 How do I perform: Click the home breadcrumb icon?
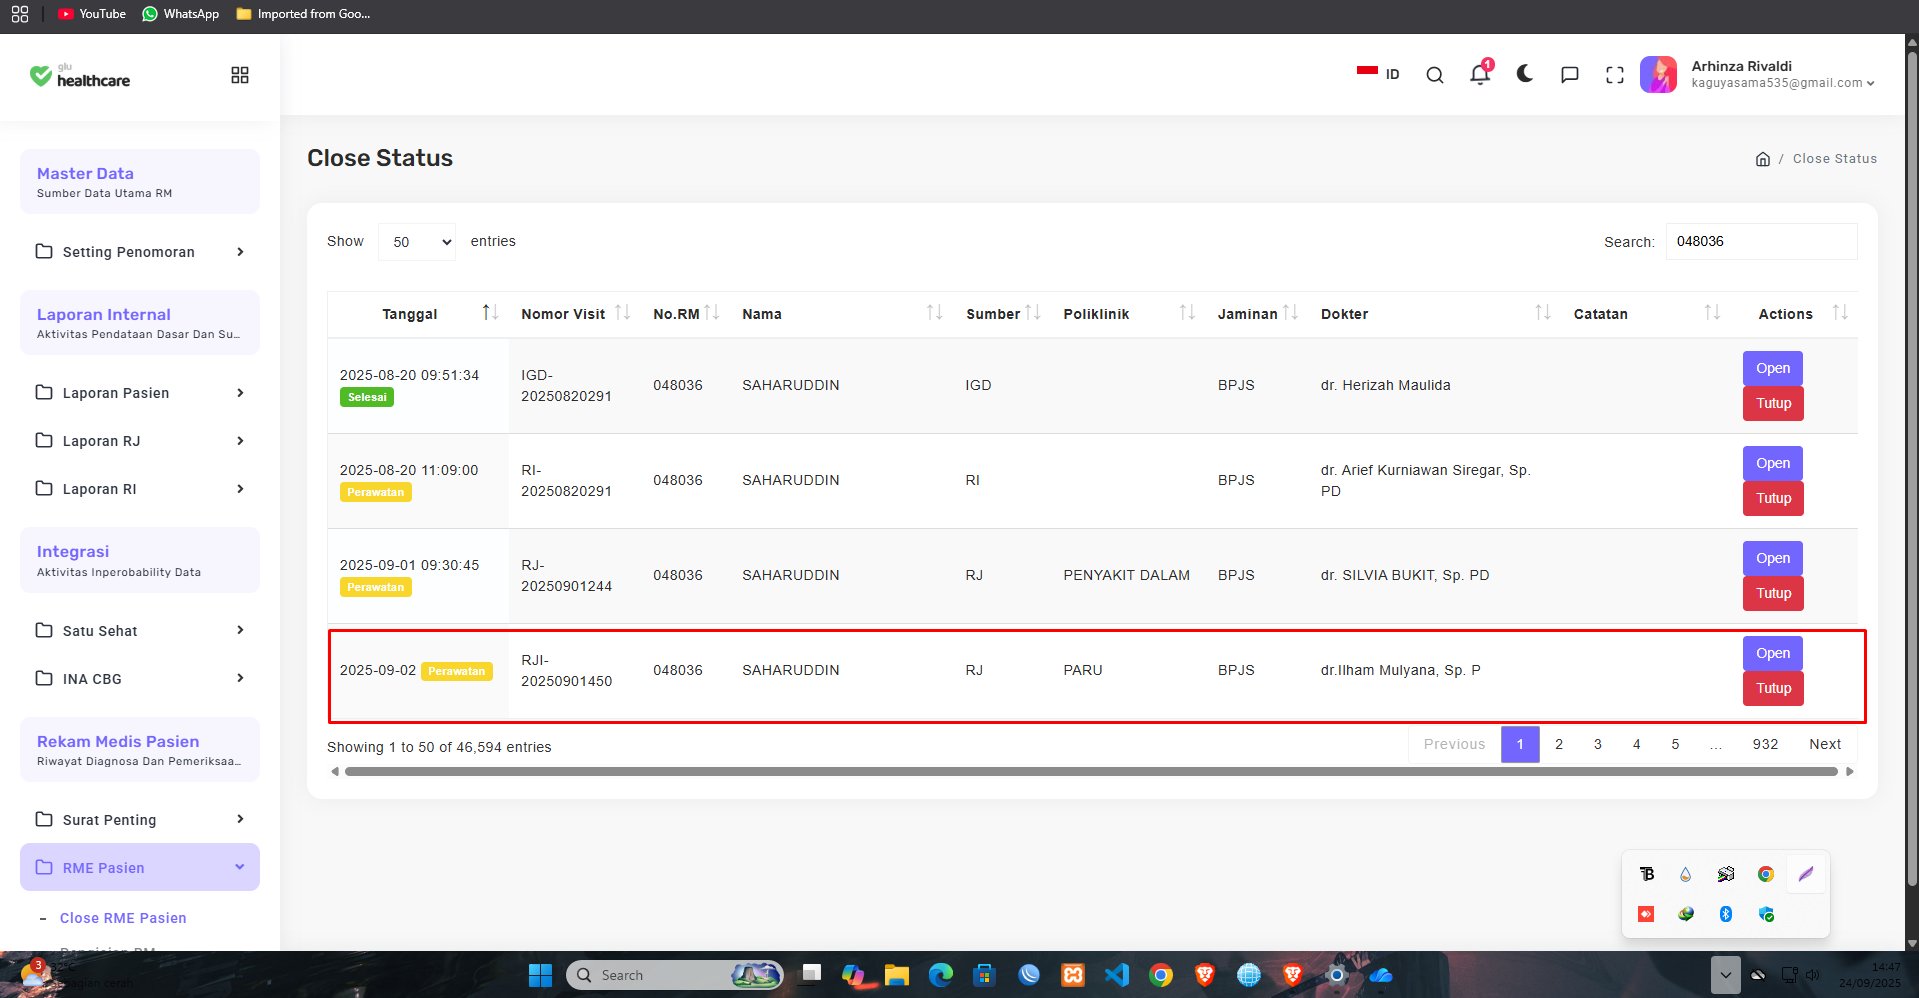pyautogui.click(x=1763, y=159)
